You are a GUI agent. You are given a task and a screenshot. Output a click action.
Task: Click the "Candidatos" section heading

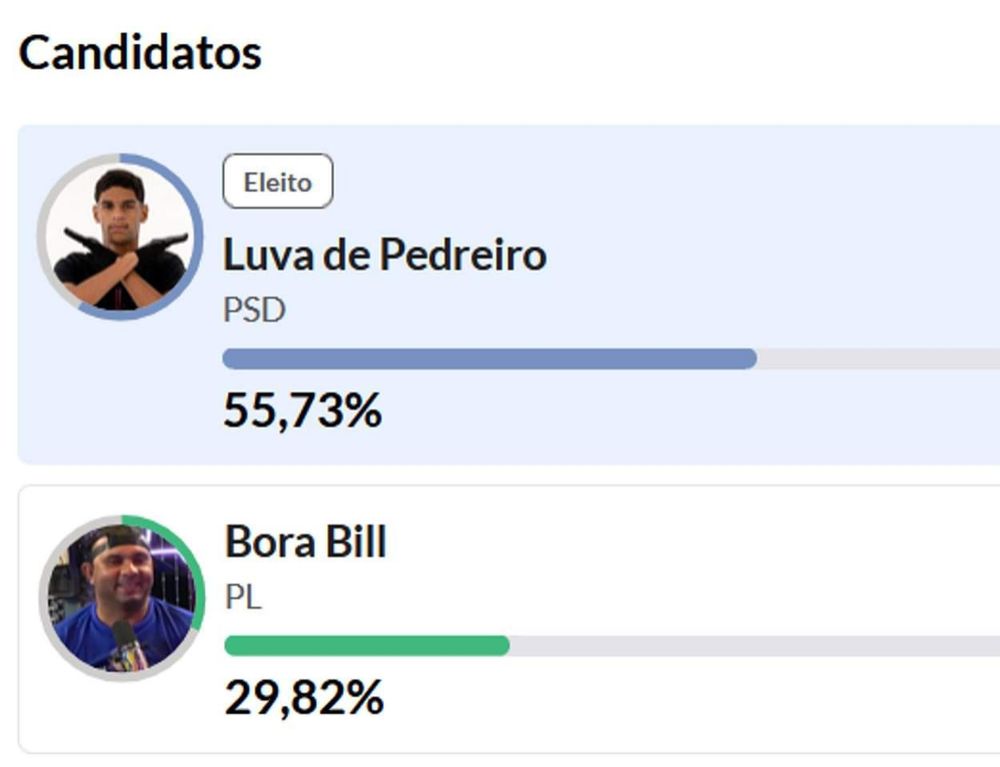click(x=140, y=52)
